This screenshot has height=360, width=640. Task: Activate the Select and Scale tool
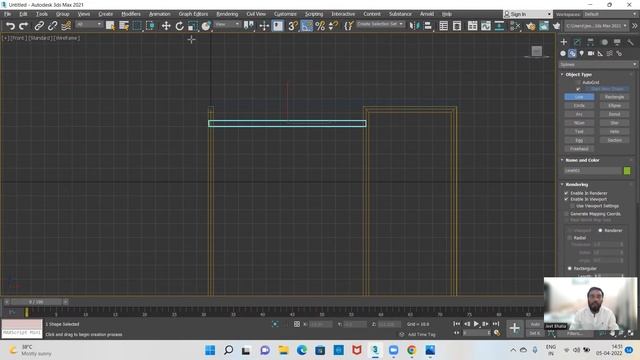tap(193, 26)
